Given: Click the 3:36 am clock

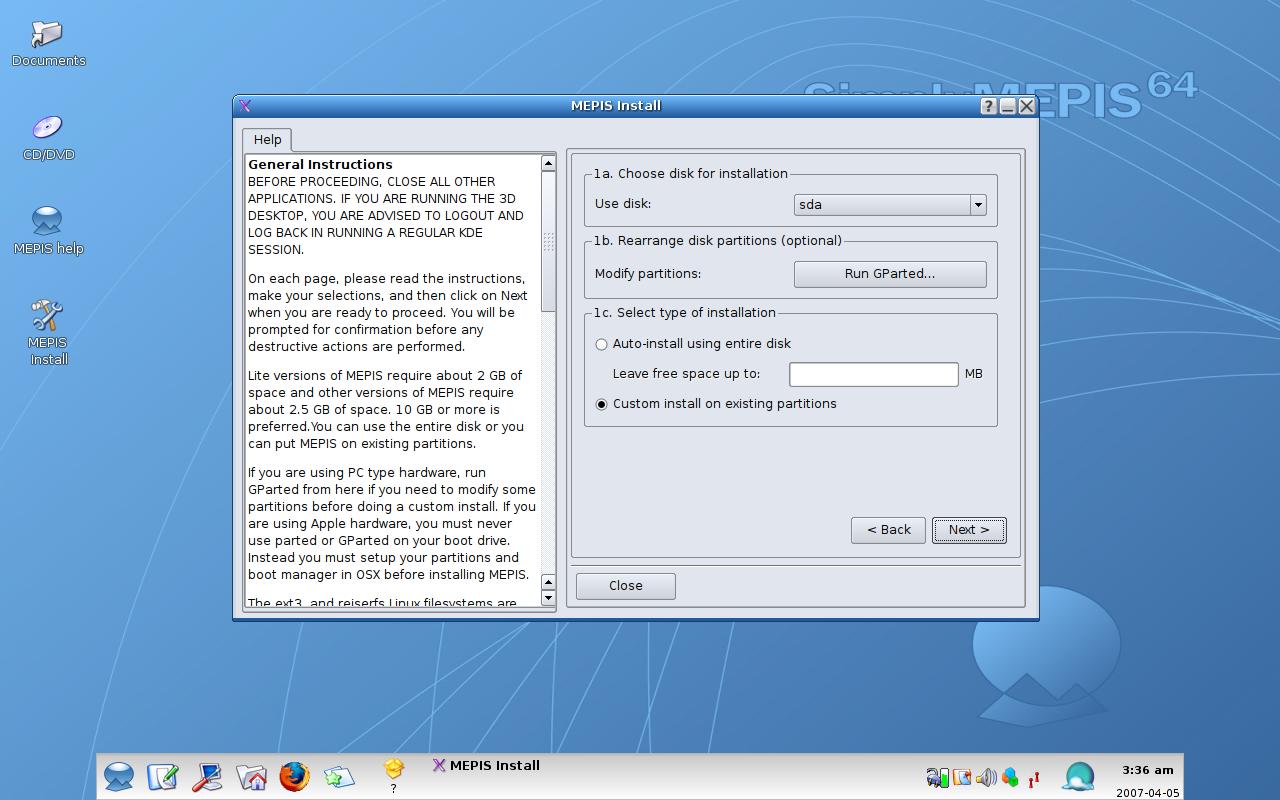Looking at the screenshot, I should (x=1147, y=770).
